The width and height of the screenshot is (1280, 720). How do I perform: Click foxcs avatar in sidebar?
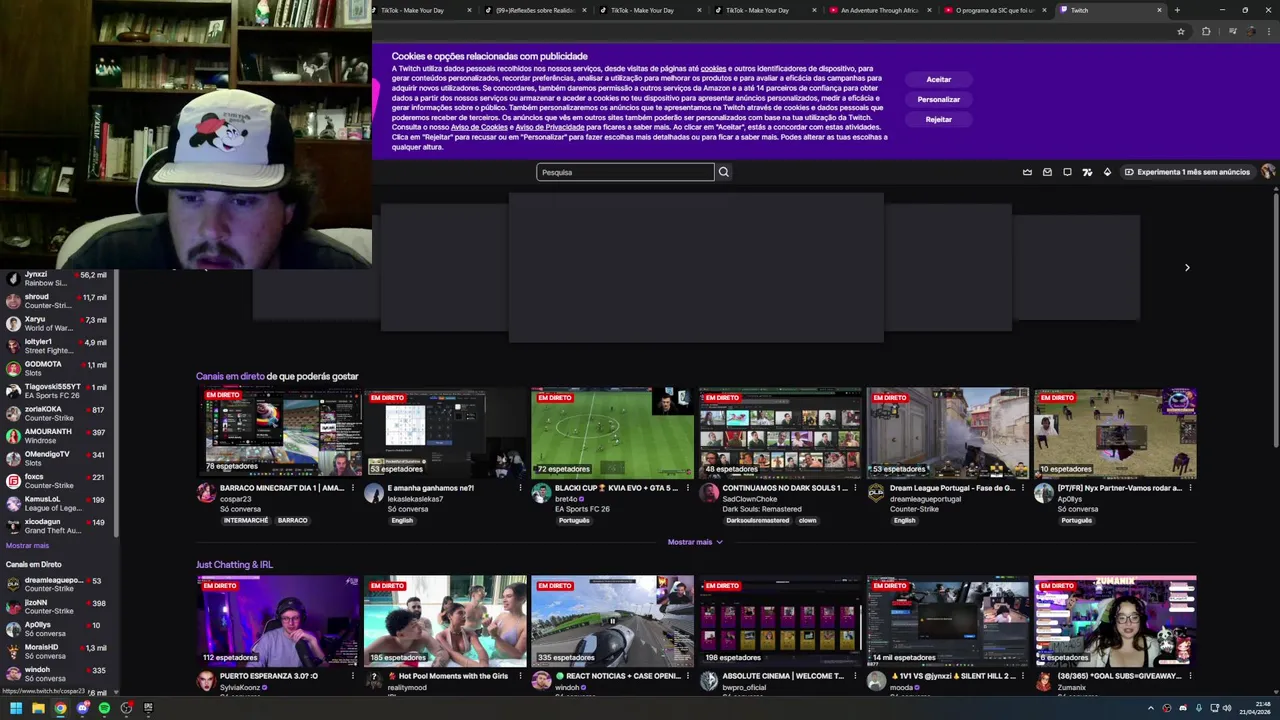tap(13, 481)
